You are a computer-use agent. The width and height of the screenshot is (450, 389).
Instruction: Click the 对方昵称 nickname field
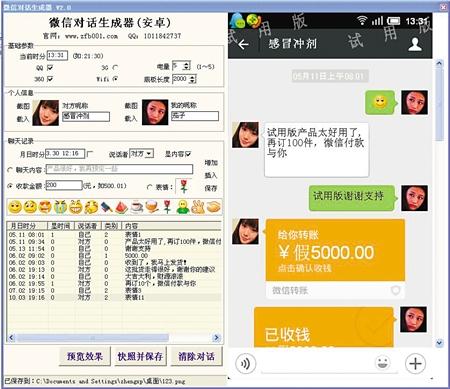tap(86, 116)
